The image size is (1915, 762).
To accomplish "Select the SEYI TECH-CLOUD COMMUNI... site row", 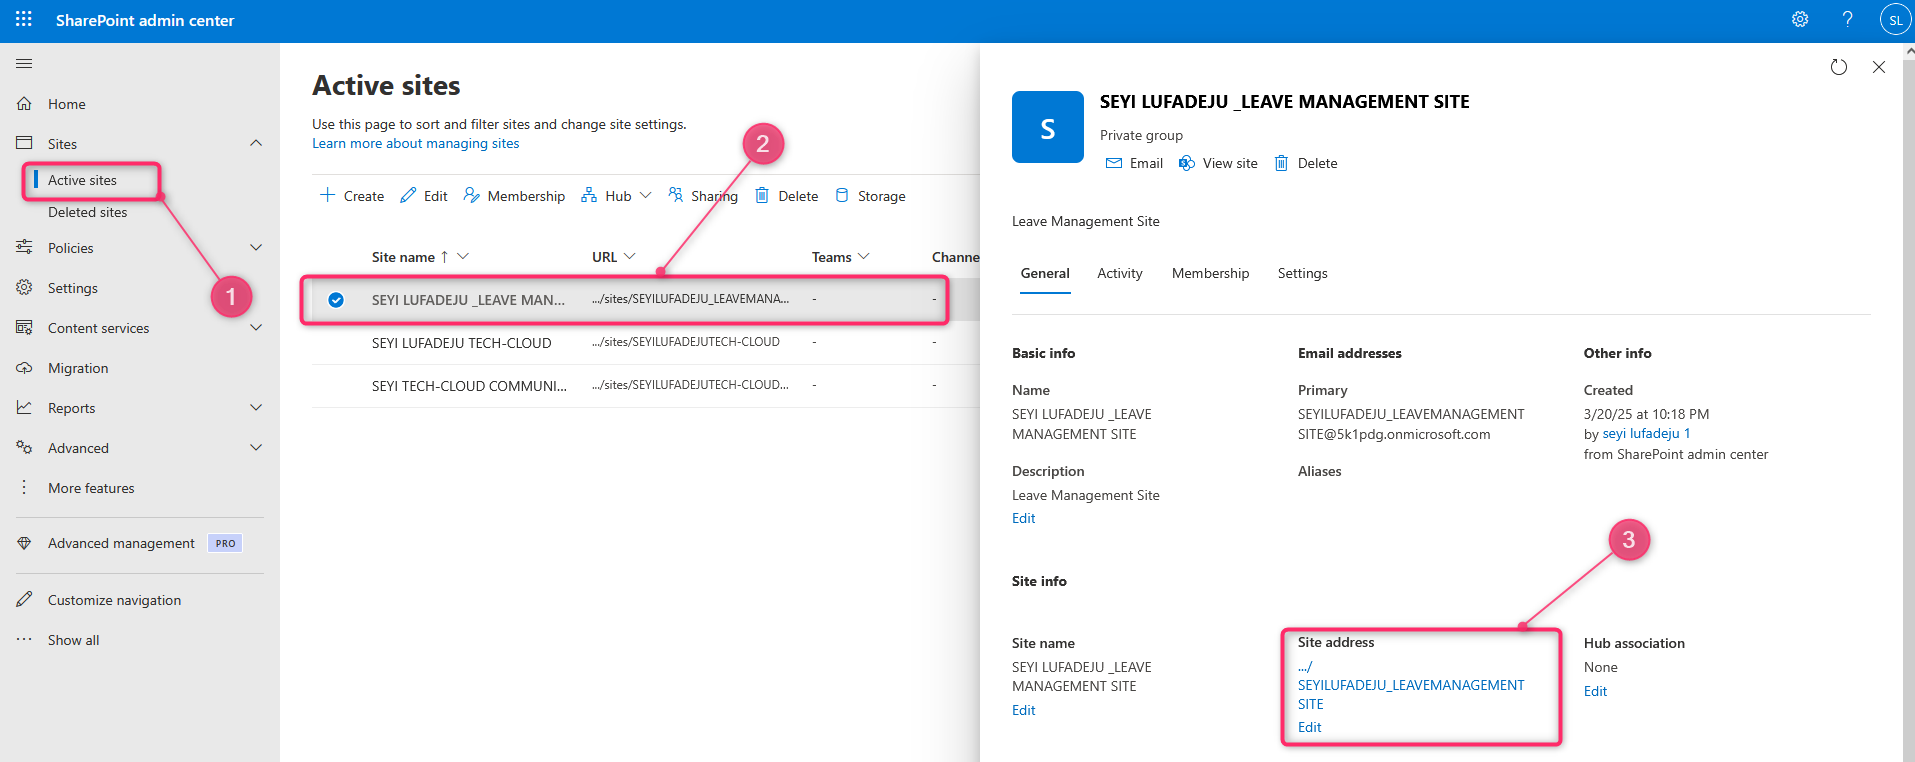I will (x=645, y=385).
